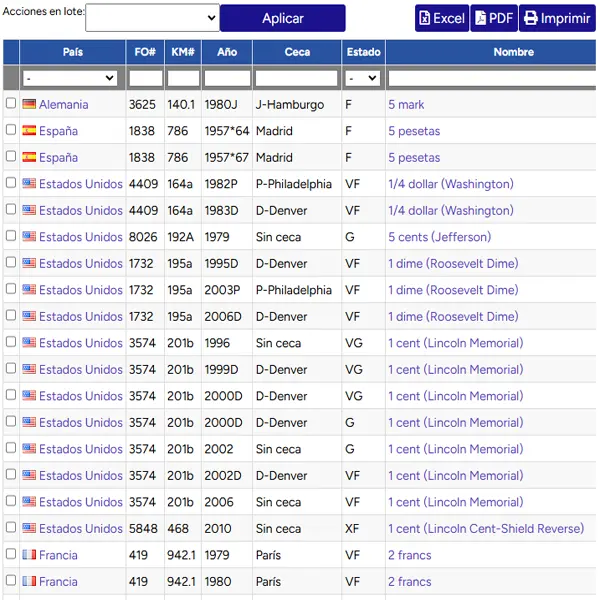
Task: Tick the 1995D Roosevelt dime checkbox
Action: (11, 262)
